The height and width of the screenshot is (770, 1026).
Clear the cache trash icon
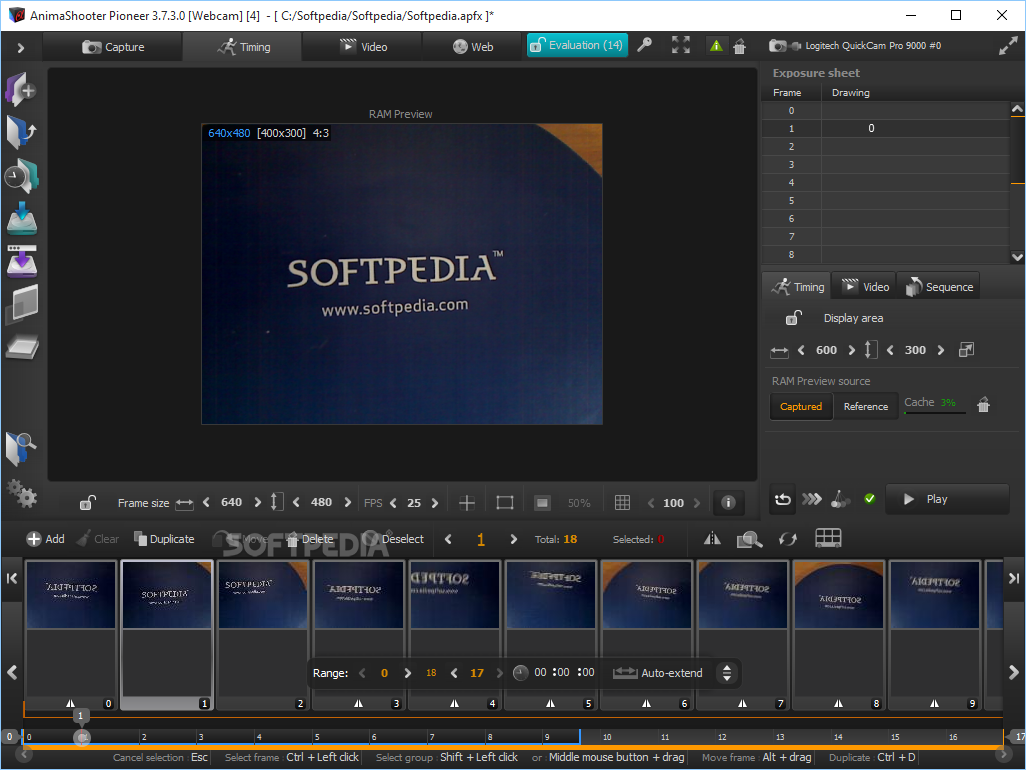click(983, 405)
